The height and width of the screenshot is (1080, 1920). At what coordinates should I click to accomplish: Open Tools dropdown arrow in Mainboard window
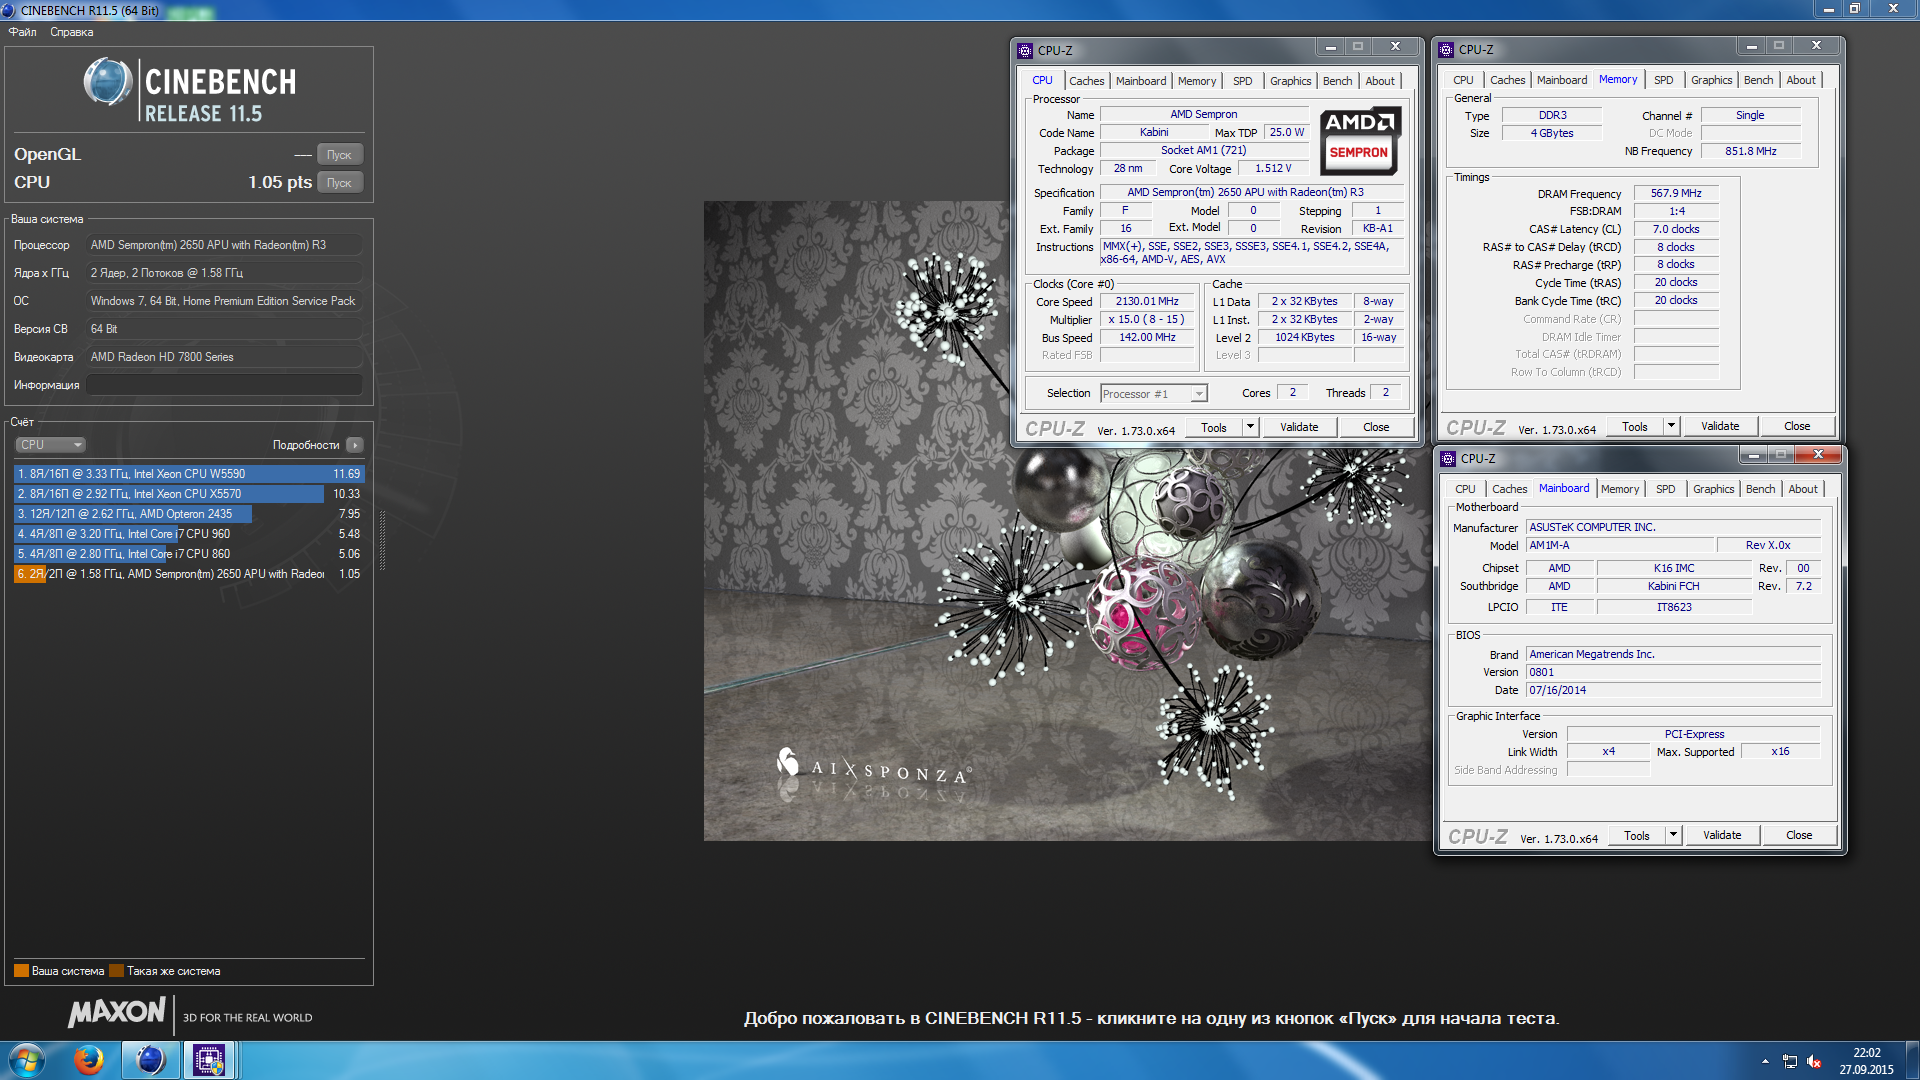pyautogui.click(x=1673, y=835)
